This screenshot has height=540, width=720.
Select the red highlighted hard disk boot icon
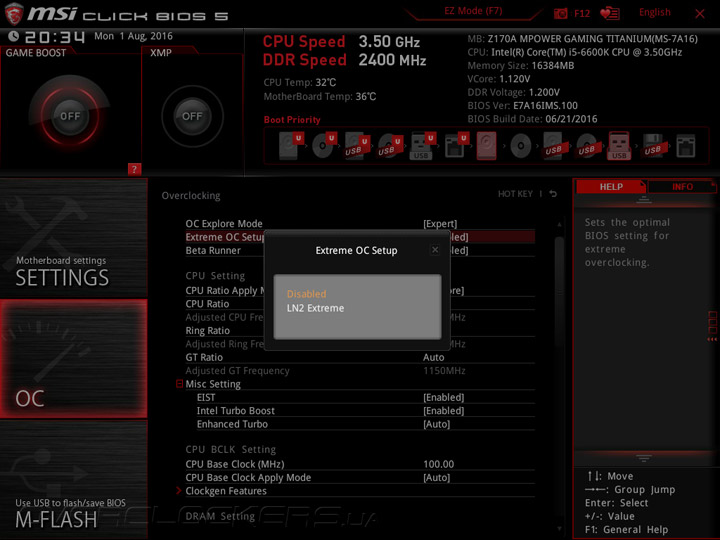tap(487, 146)
